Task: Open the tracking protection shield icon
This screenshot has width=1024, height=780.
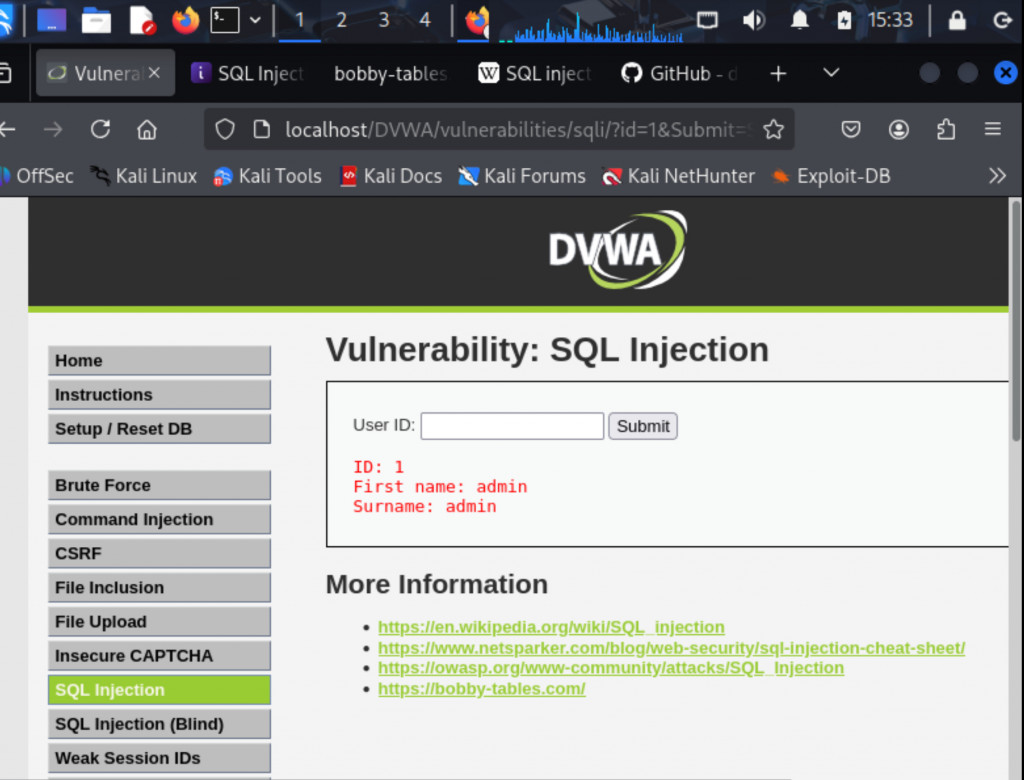Action: (225, 129)
